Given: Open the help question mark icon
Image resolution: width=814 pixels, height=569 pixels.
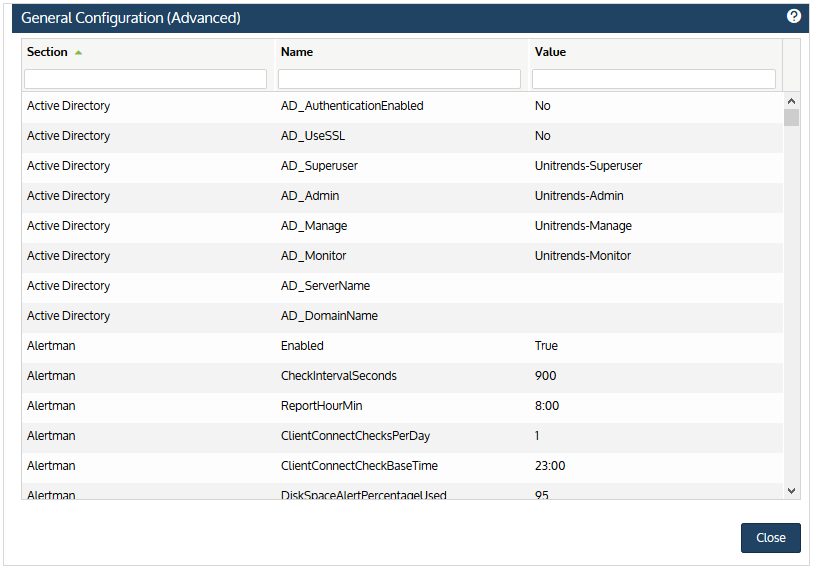Looking at the screenshot, I should click(x=793, y=17).
